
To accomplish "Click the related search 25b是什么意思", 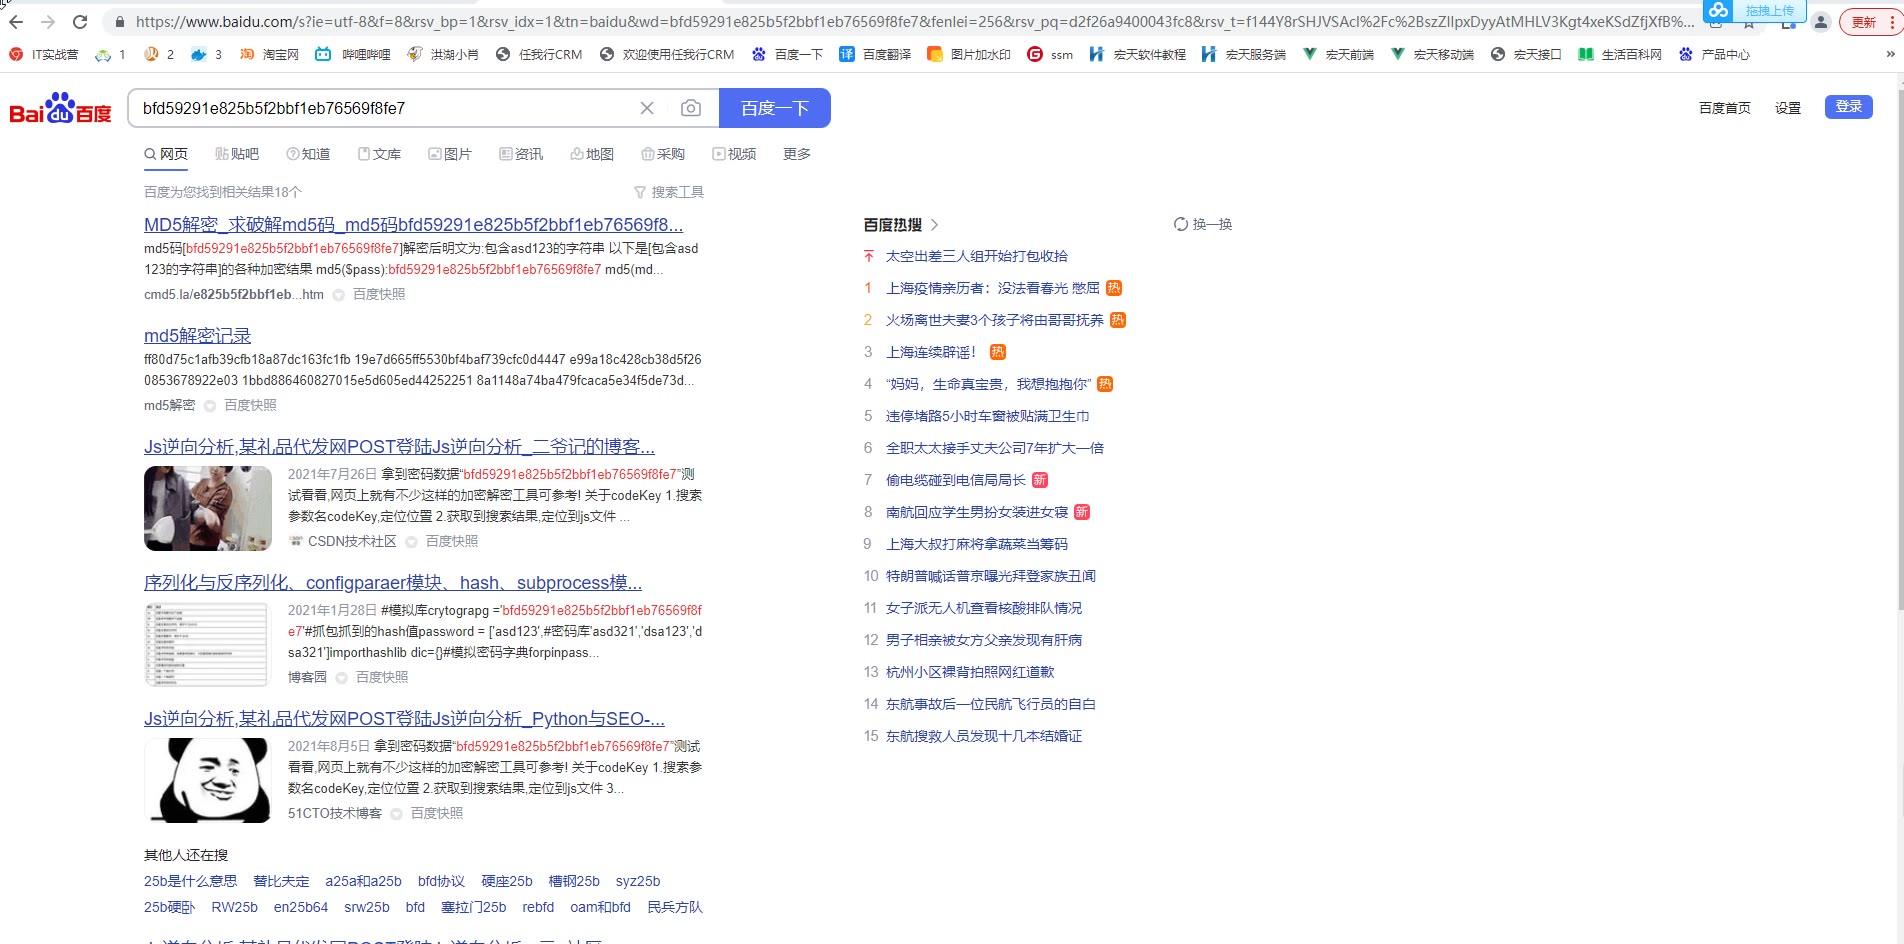I will [x=190, y=881].
